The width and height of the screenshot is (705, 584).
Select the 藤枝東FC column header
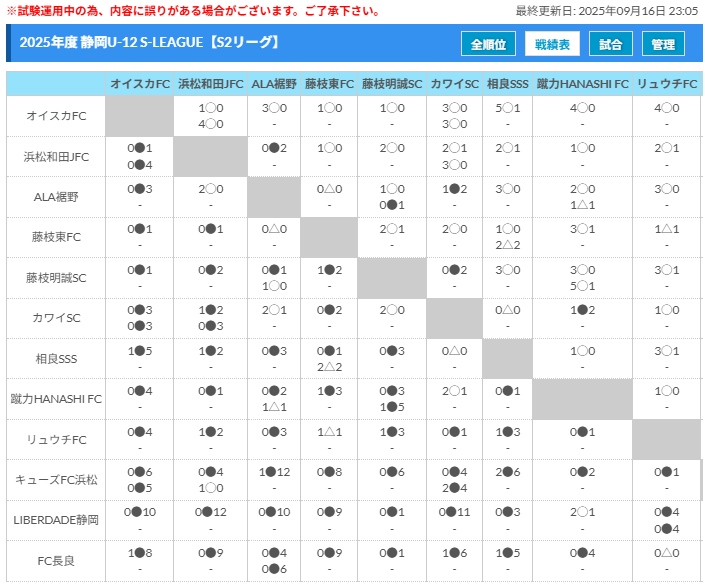coord(329,84)
